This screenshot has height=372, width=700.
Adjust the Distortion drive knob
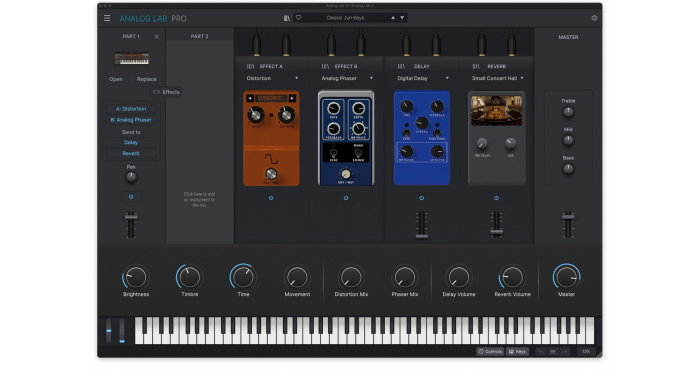pyautogui.click(x=255, y=115)
